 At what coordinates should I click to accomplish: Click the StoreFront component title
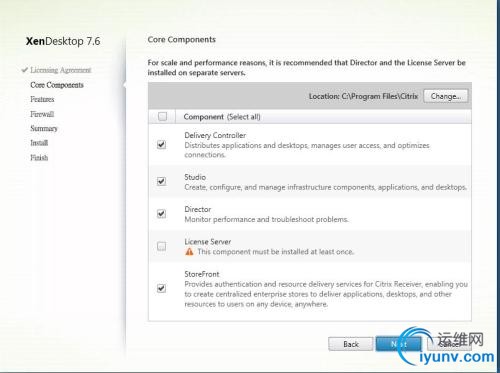point(202,274)
